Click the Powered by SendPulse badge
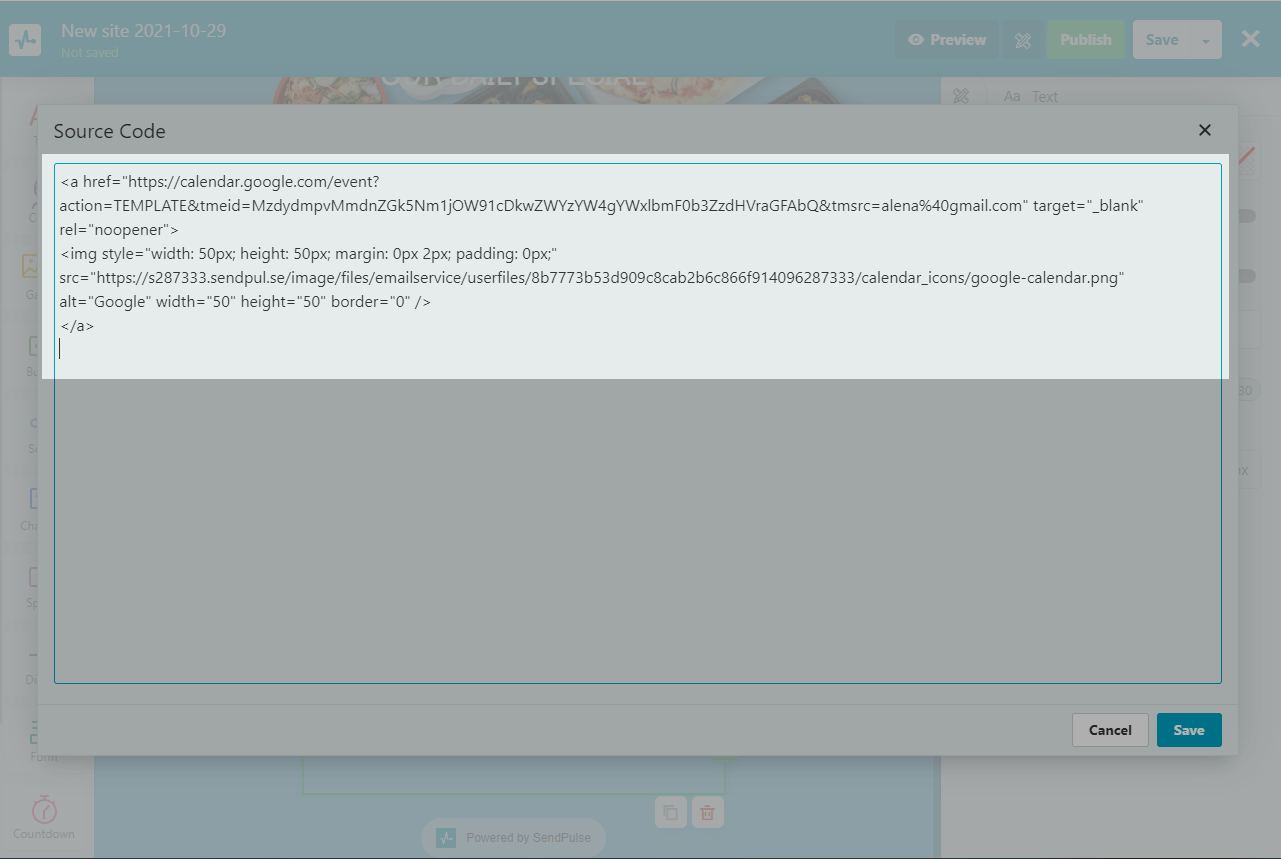 (x=514, y=837)
